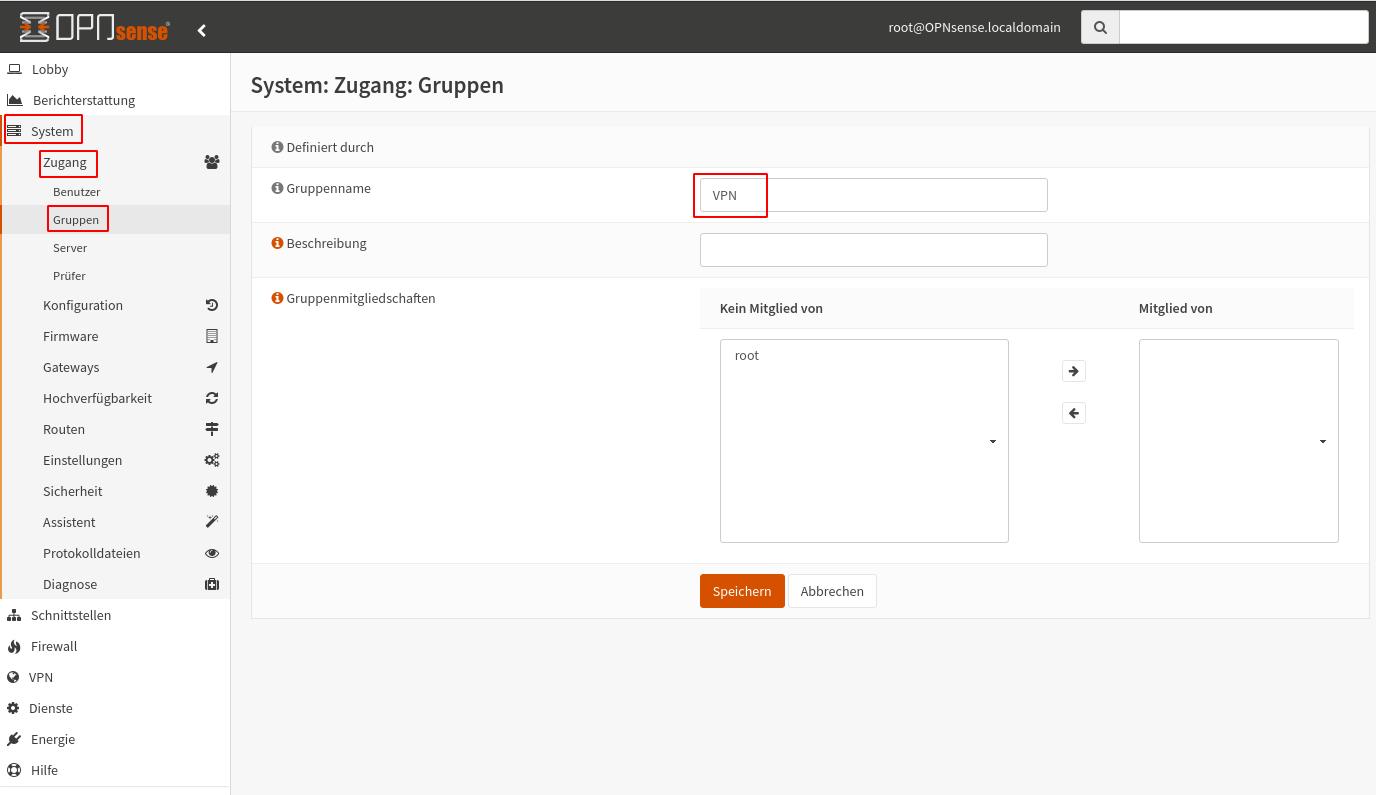Expand the Schnittstellen menu section
The width and height of the screenshot is (1376, 795).
[70, 615]
